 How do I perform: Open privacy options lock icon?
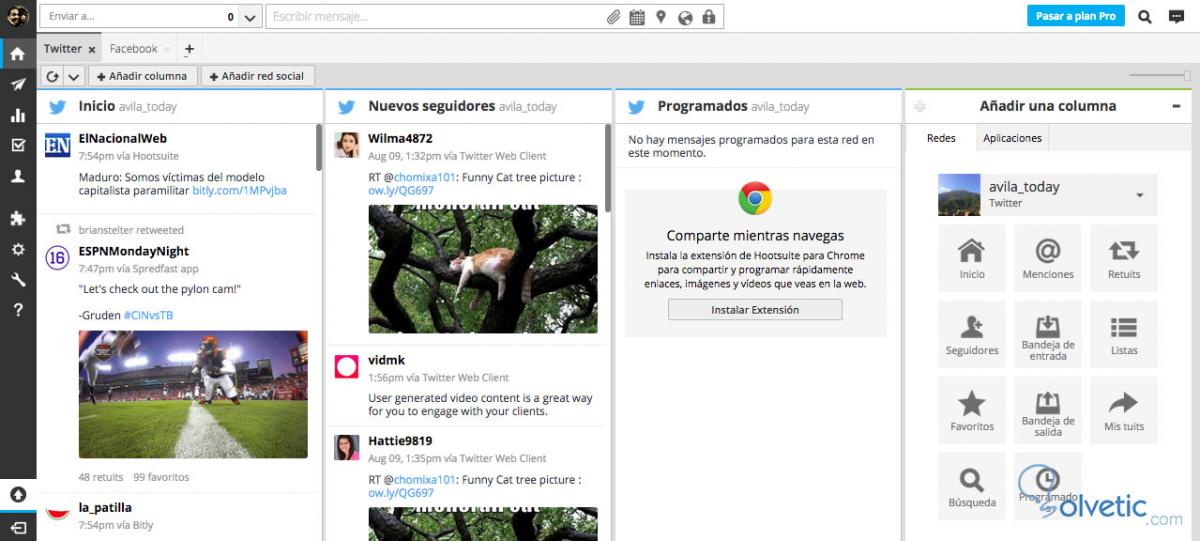(x=709, y=17)
